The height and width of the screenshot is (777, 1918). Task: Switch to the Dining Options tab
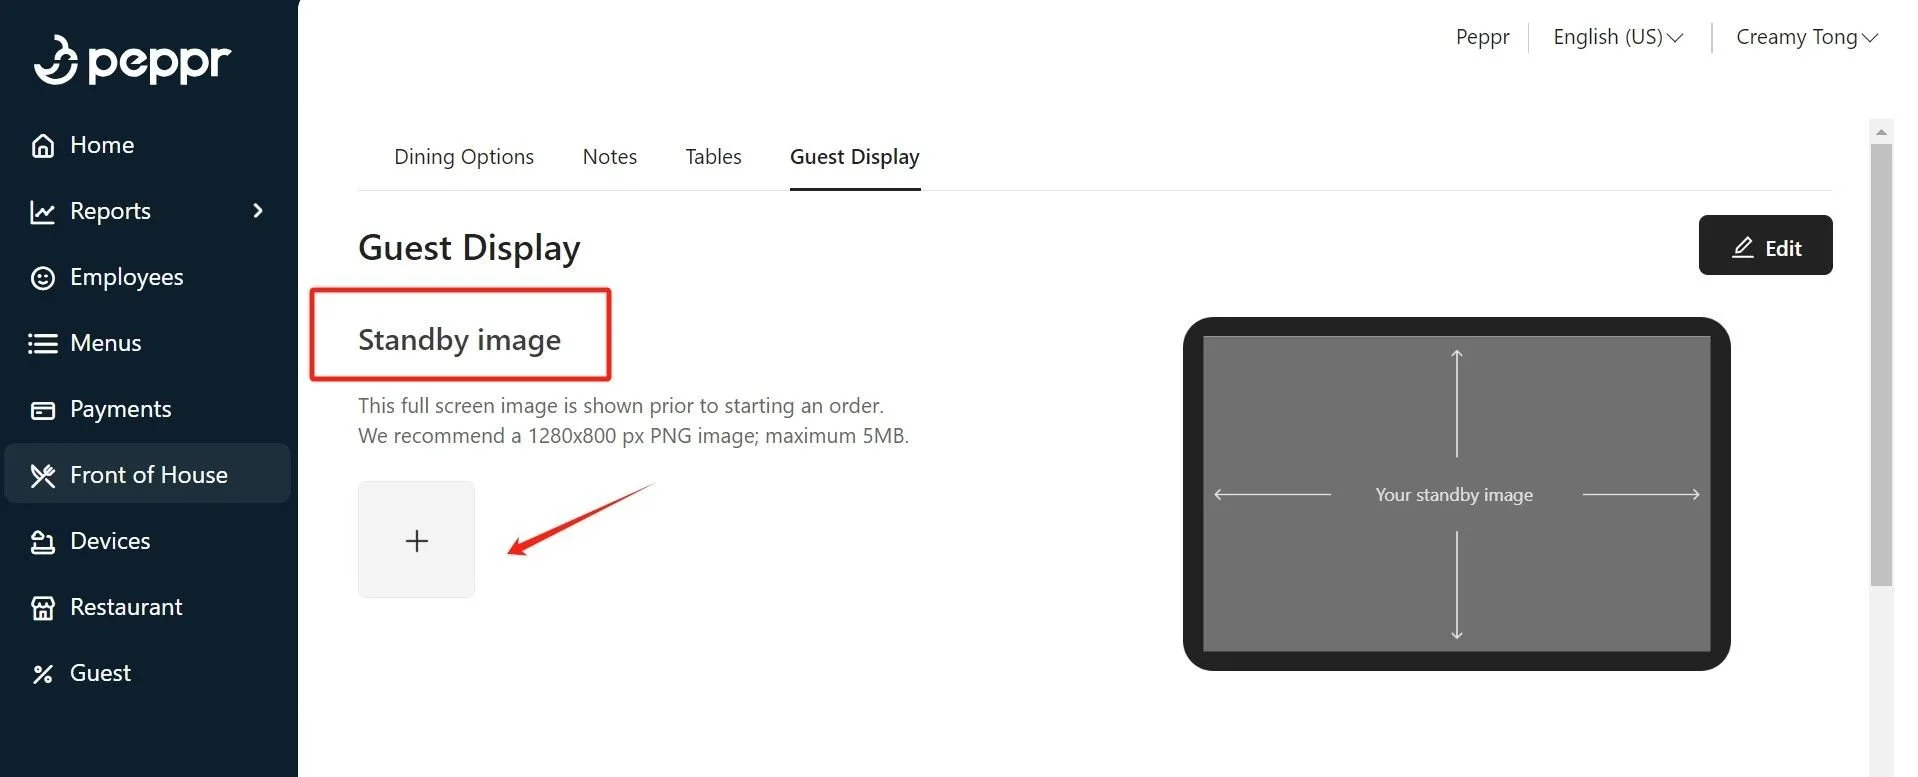coord(464,157)
